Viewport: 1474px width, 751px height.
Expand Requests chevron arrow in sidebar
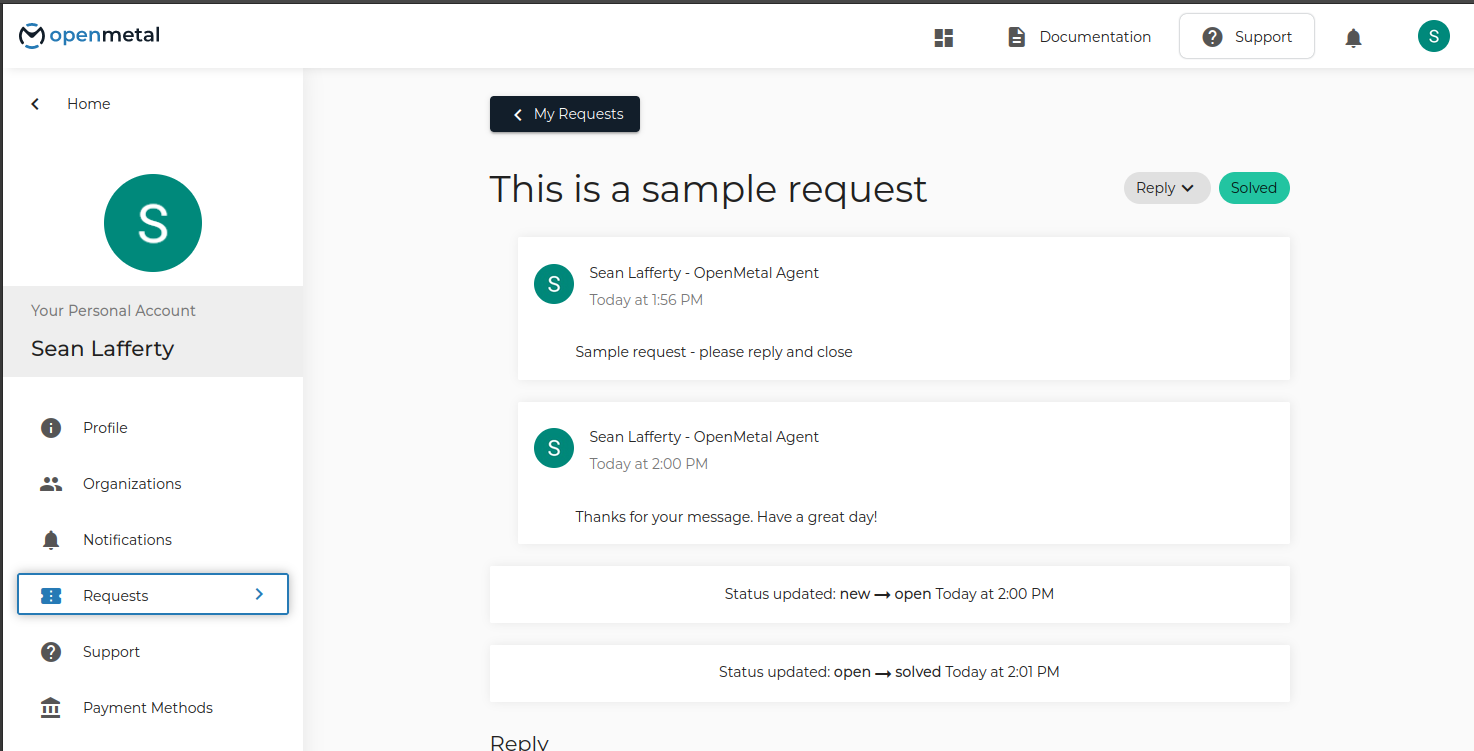259,594
